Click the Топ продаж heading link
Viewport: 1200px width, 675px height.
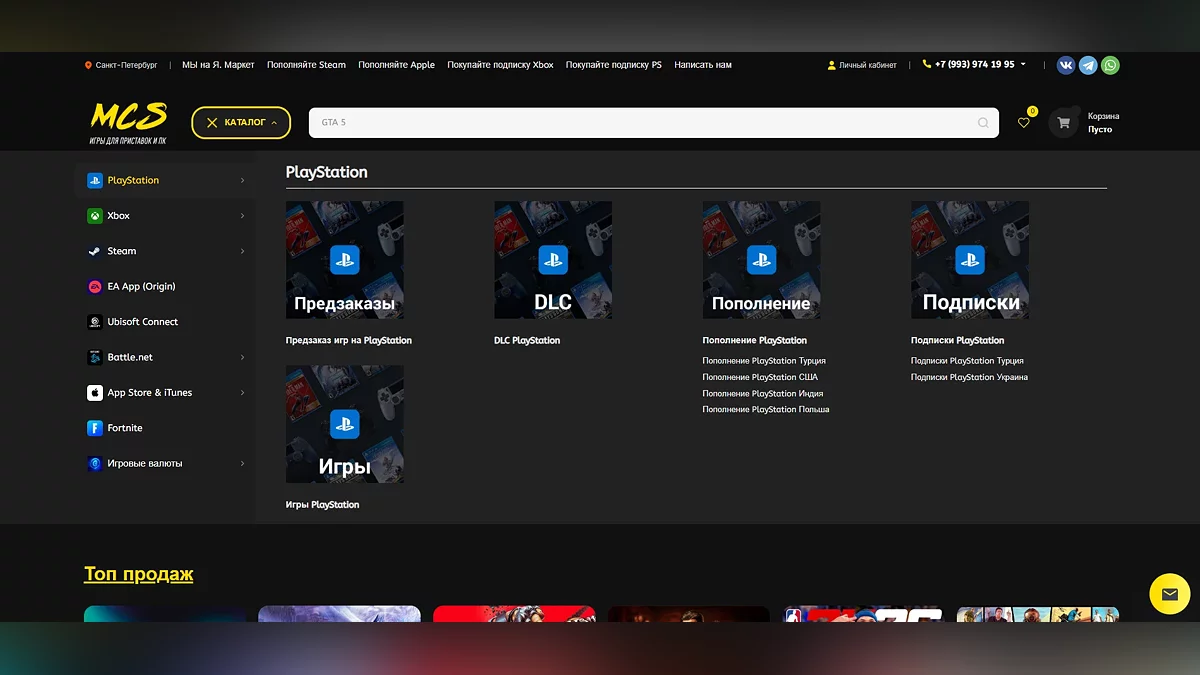click(x=138, y=574)
